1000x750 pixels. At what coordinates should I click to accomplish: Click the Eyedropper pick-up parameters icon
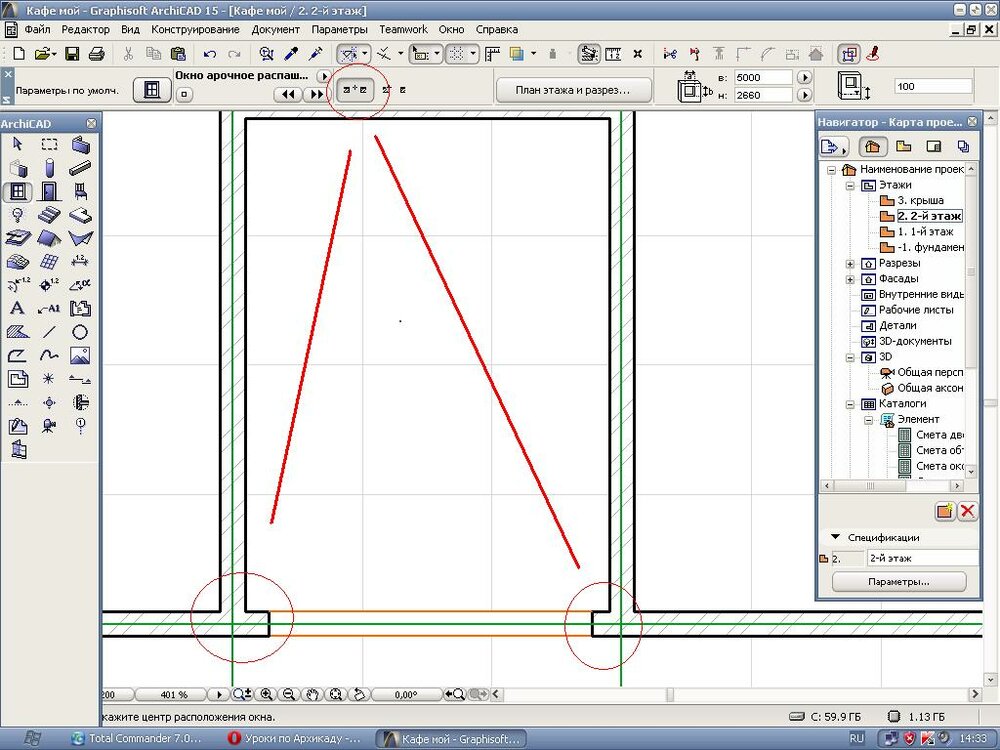click(x=292, y=53)
